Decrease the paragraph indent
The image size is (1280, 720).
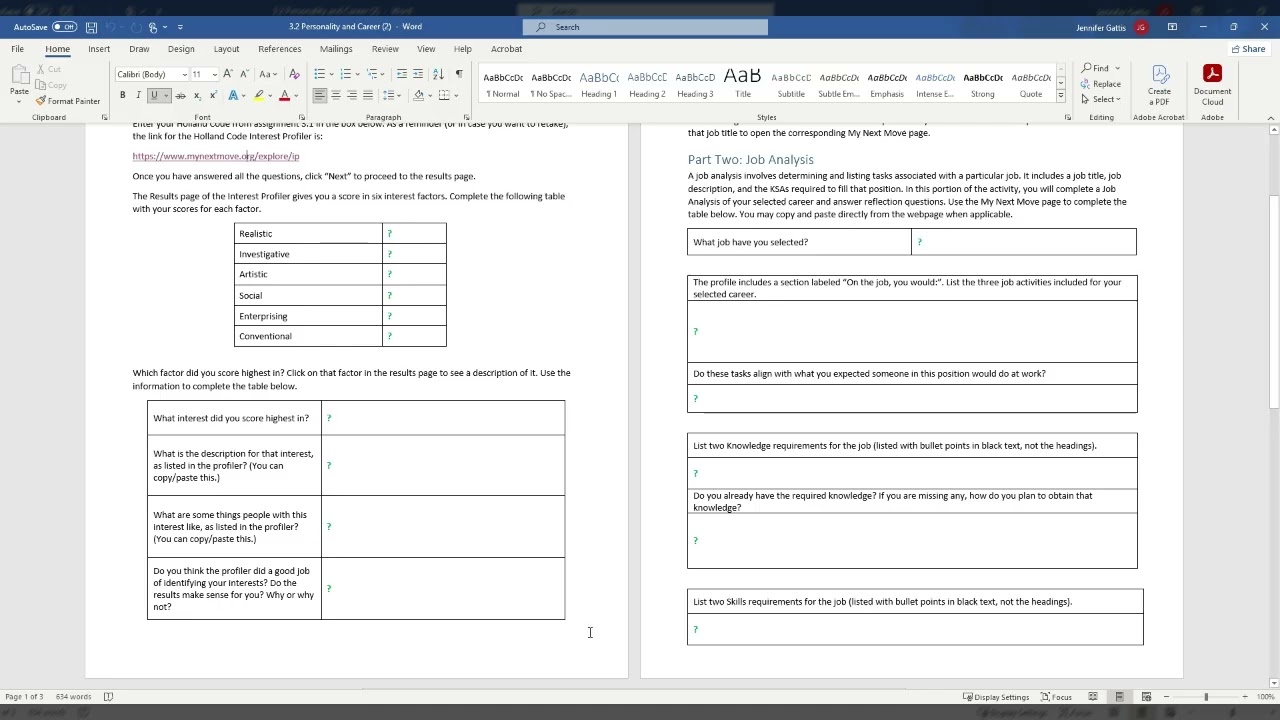coord(402,74)
